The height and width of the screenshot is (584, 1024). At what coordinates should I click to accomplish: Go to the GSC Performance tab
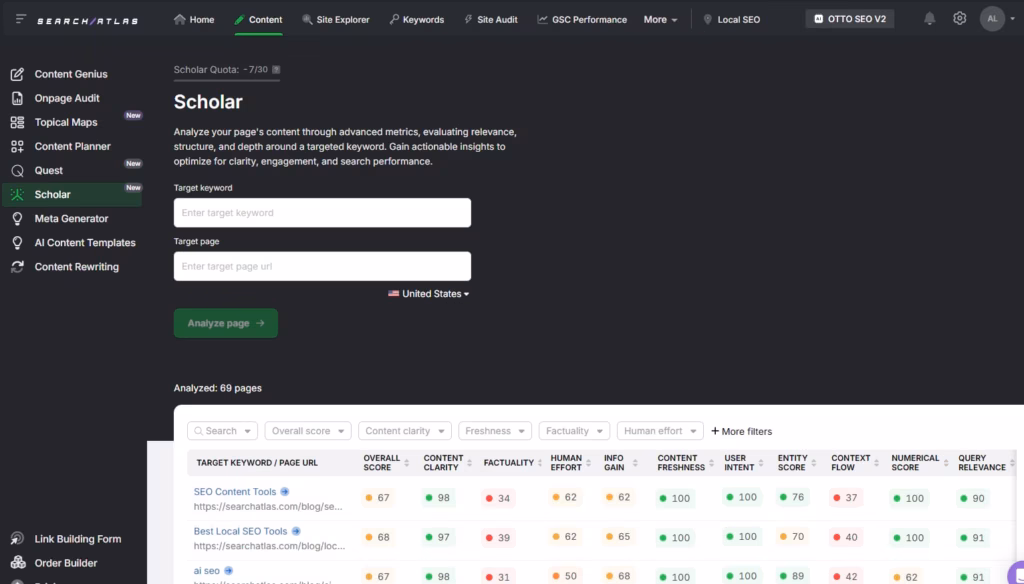click(x=582, y=19)
